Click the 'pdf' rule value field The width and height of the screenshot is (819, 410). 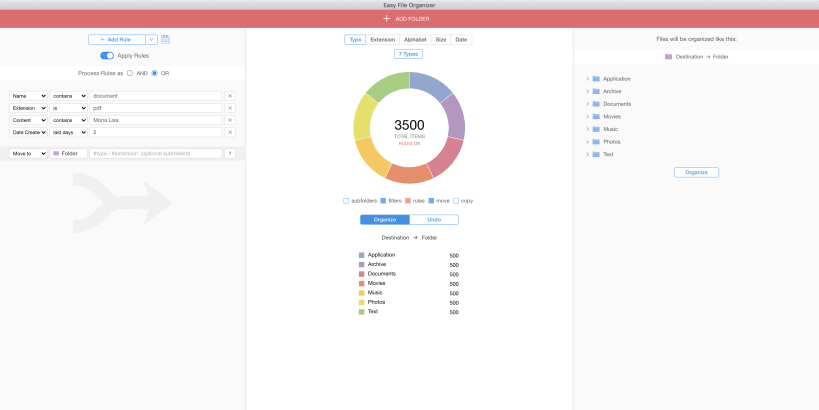pos(156,108)
